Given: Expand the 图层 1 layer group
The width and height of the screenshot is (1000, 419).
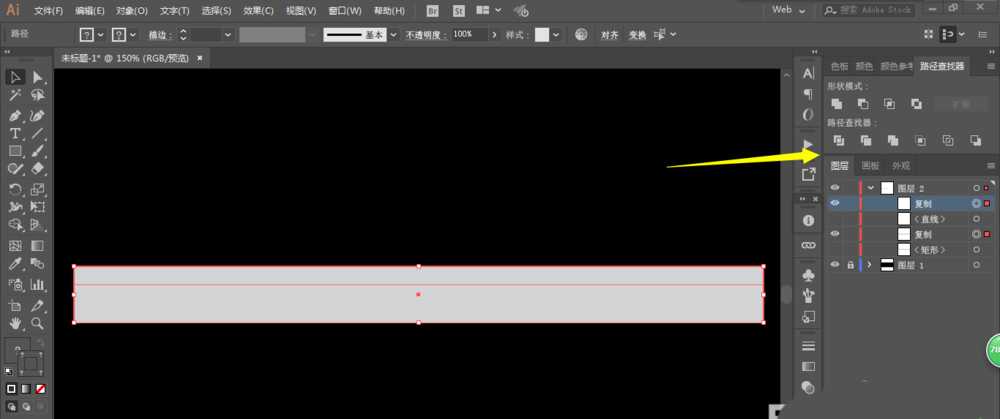Looking at the screenshot, I should point(868,265).
